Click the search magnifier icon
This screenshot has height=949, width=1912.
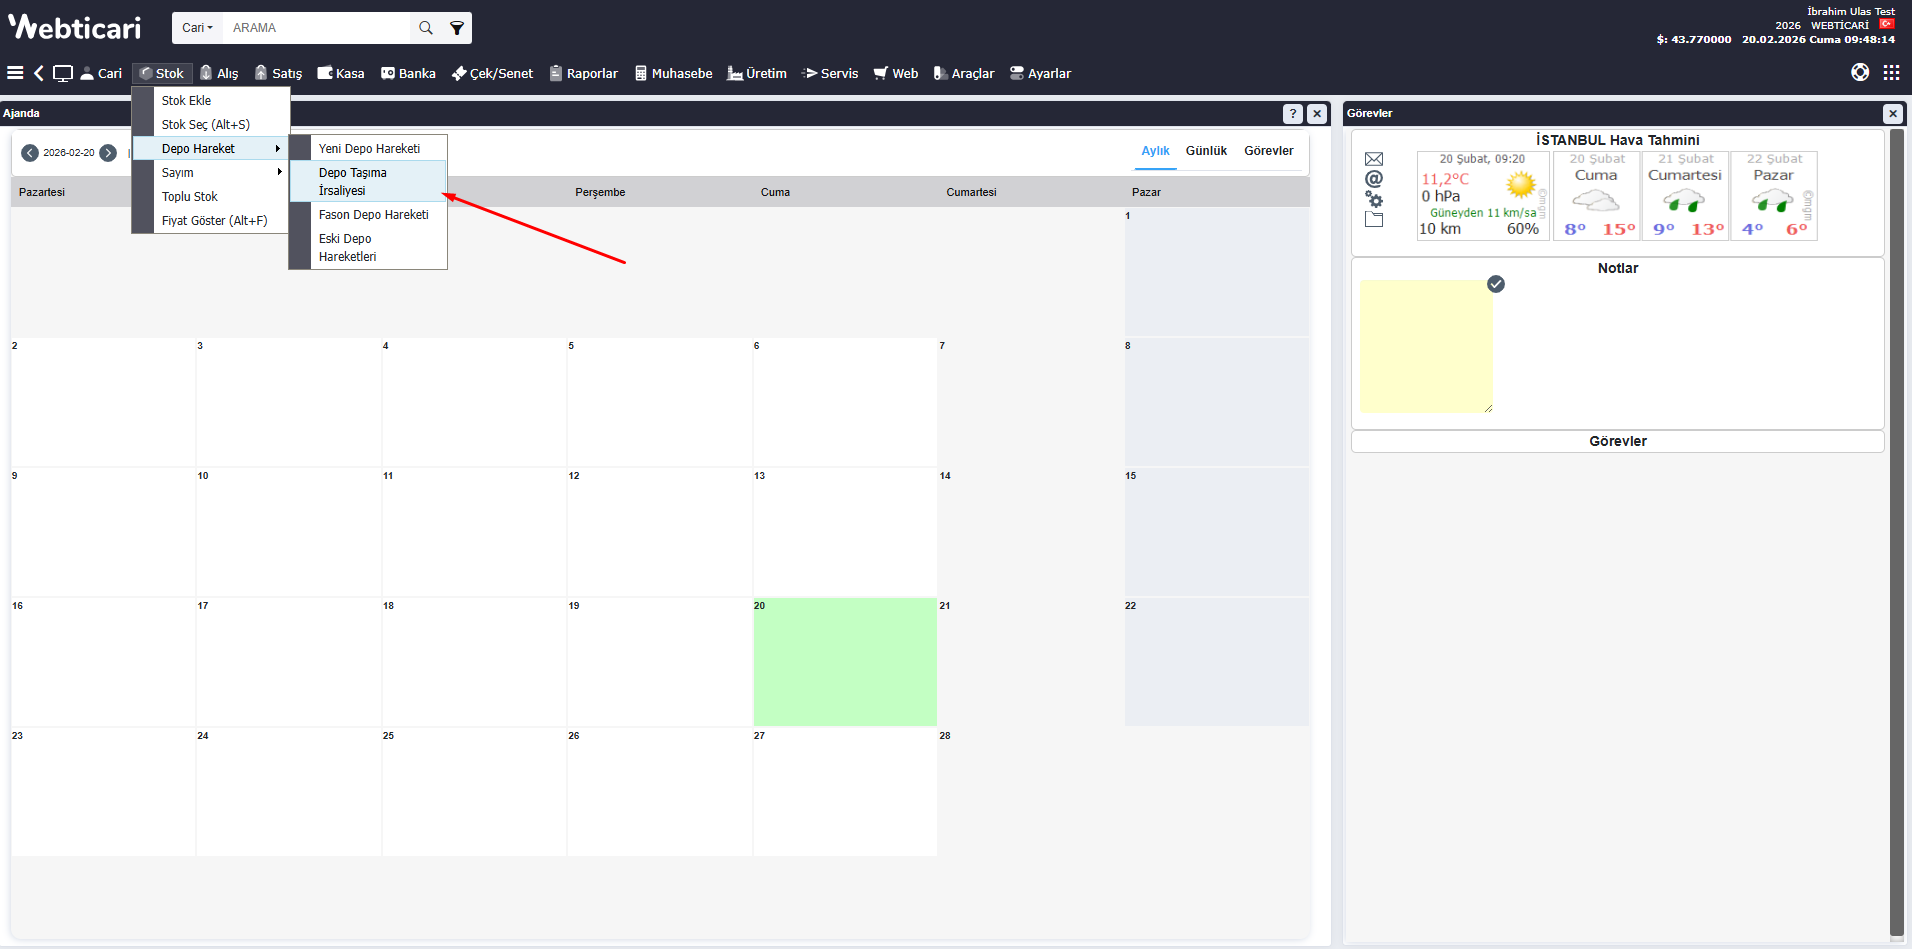coord(426,28)
